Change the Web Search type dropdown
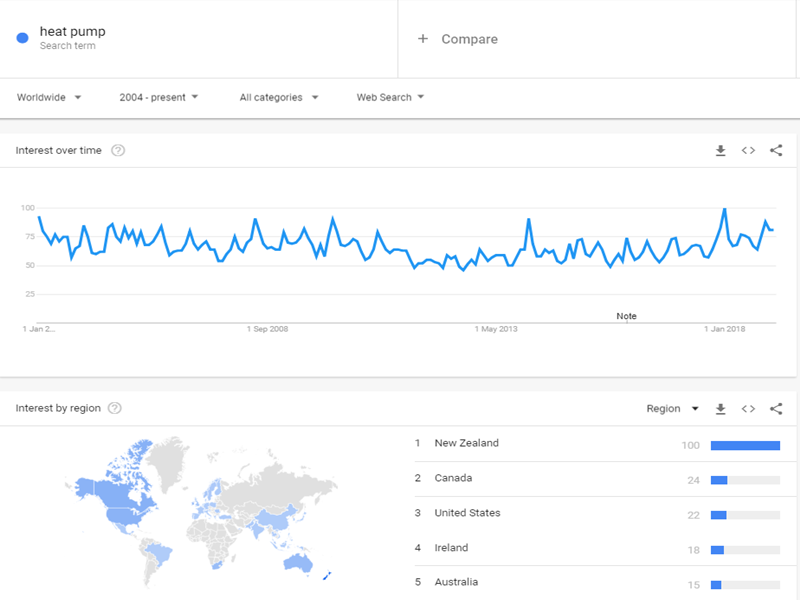 tap(390, 97)
